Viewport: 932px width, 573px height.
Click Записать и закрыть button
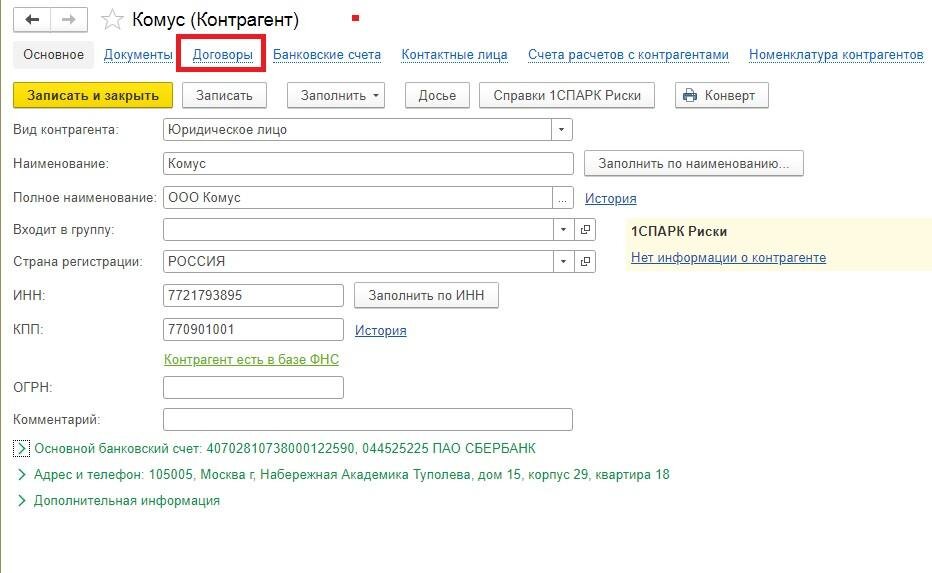[93, 95]
